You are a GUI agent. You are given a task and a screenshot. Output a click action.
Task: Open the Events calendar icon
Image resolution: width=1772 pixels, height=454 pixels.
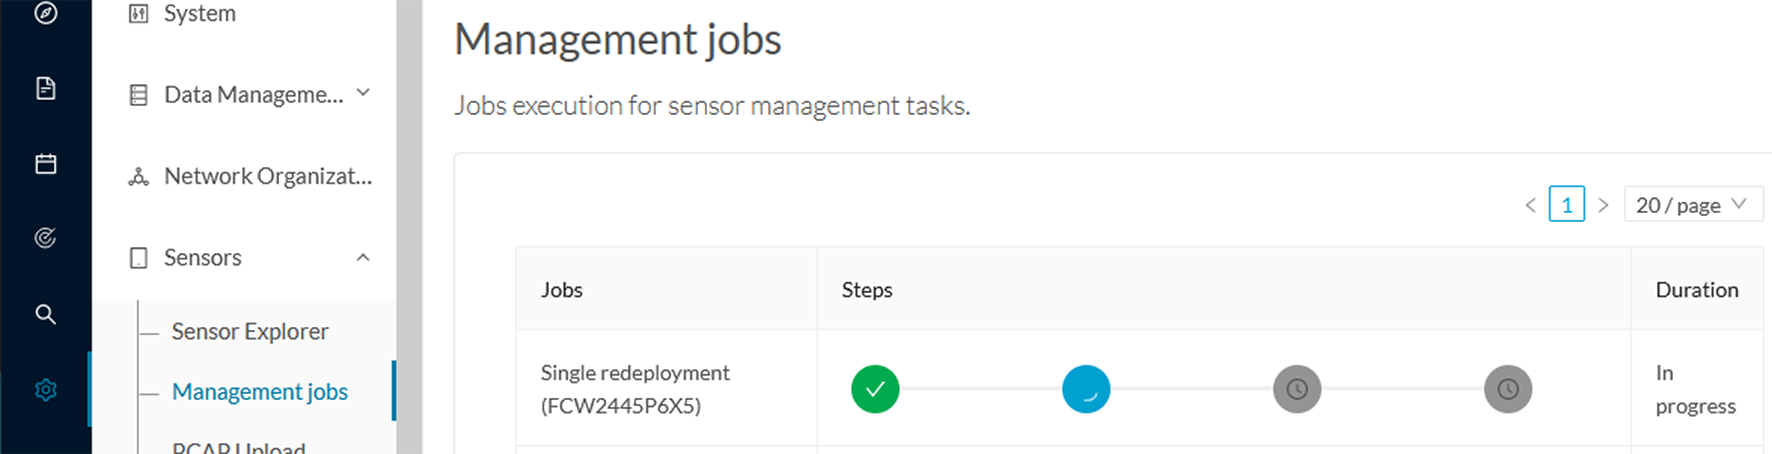(x=46, y=163)
